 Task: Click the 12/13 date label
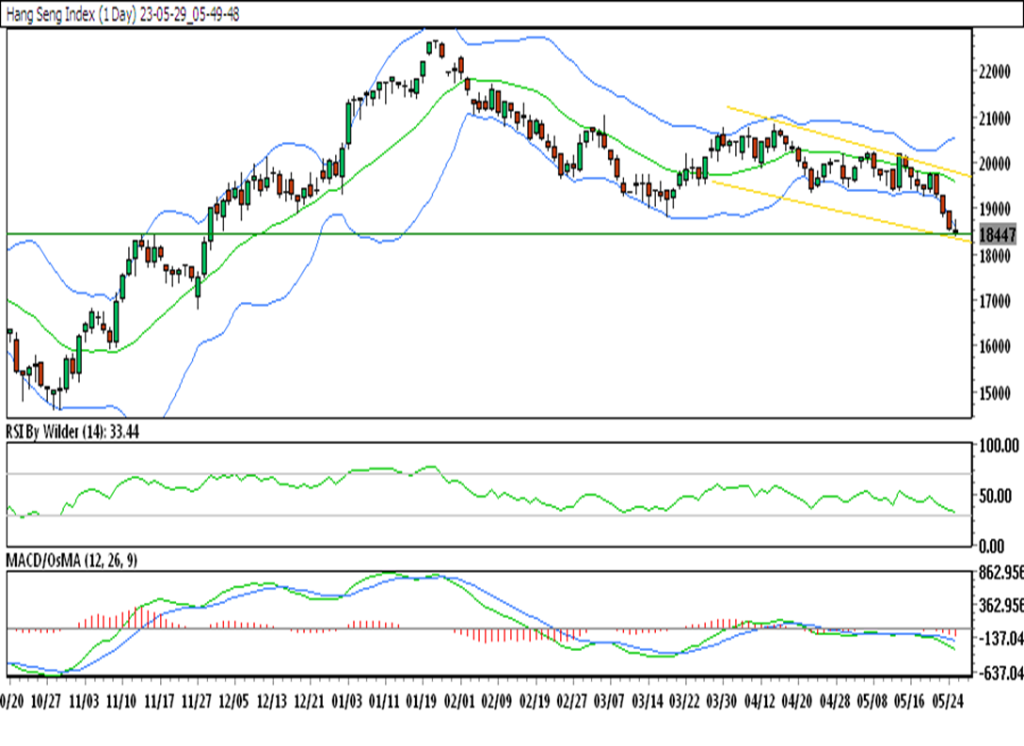point(272,702)
